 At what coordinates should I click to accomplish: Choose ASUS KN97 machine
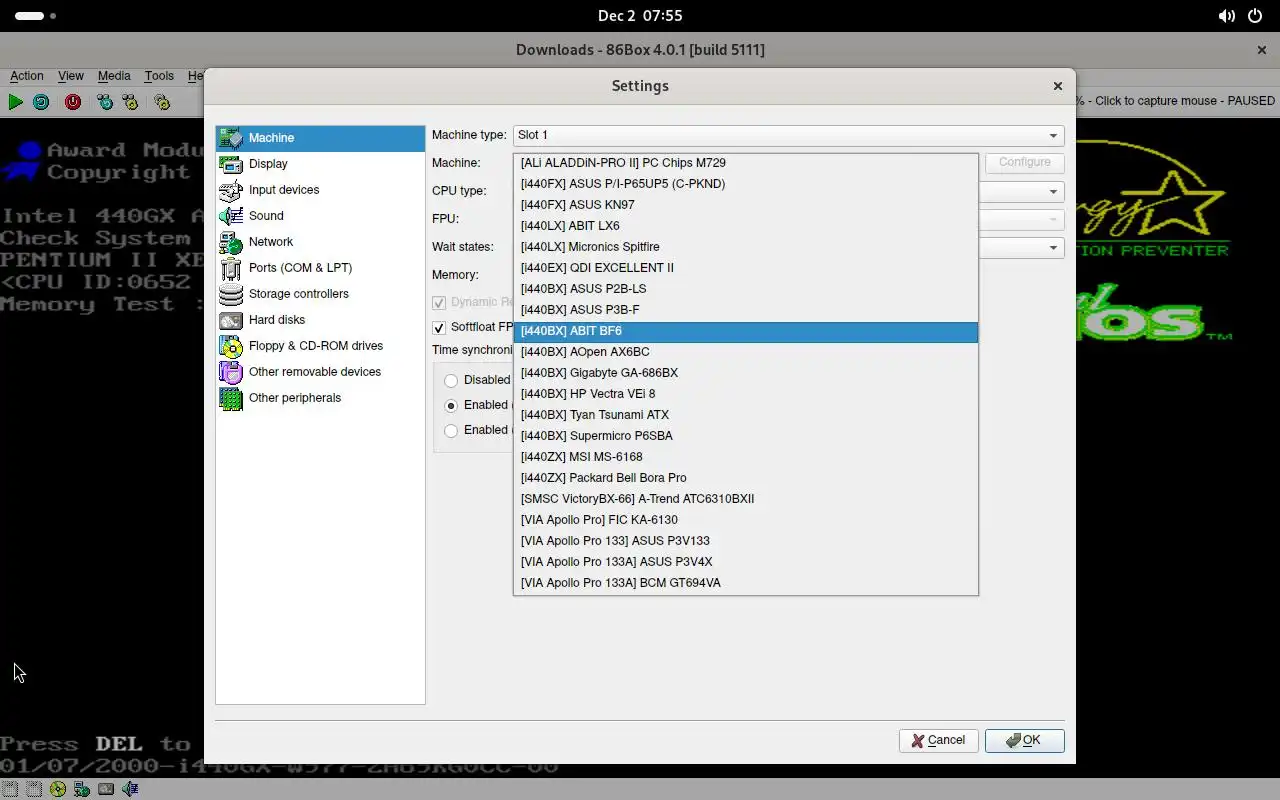(x=746, y=205)
